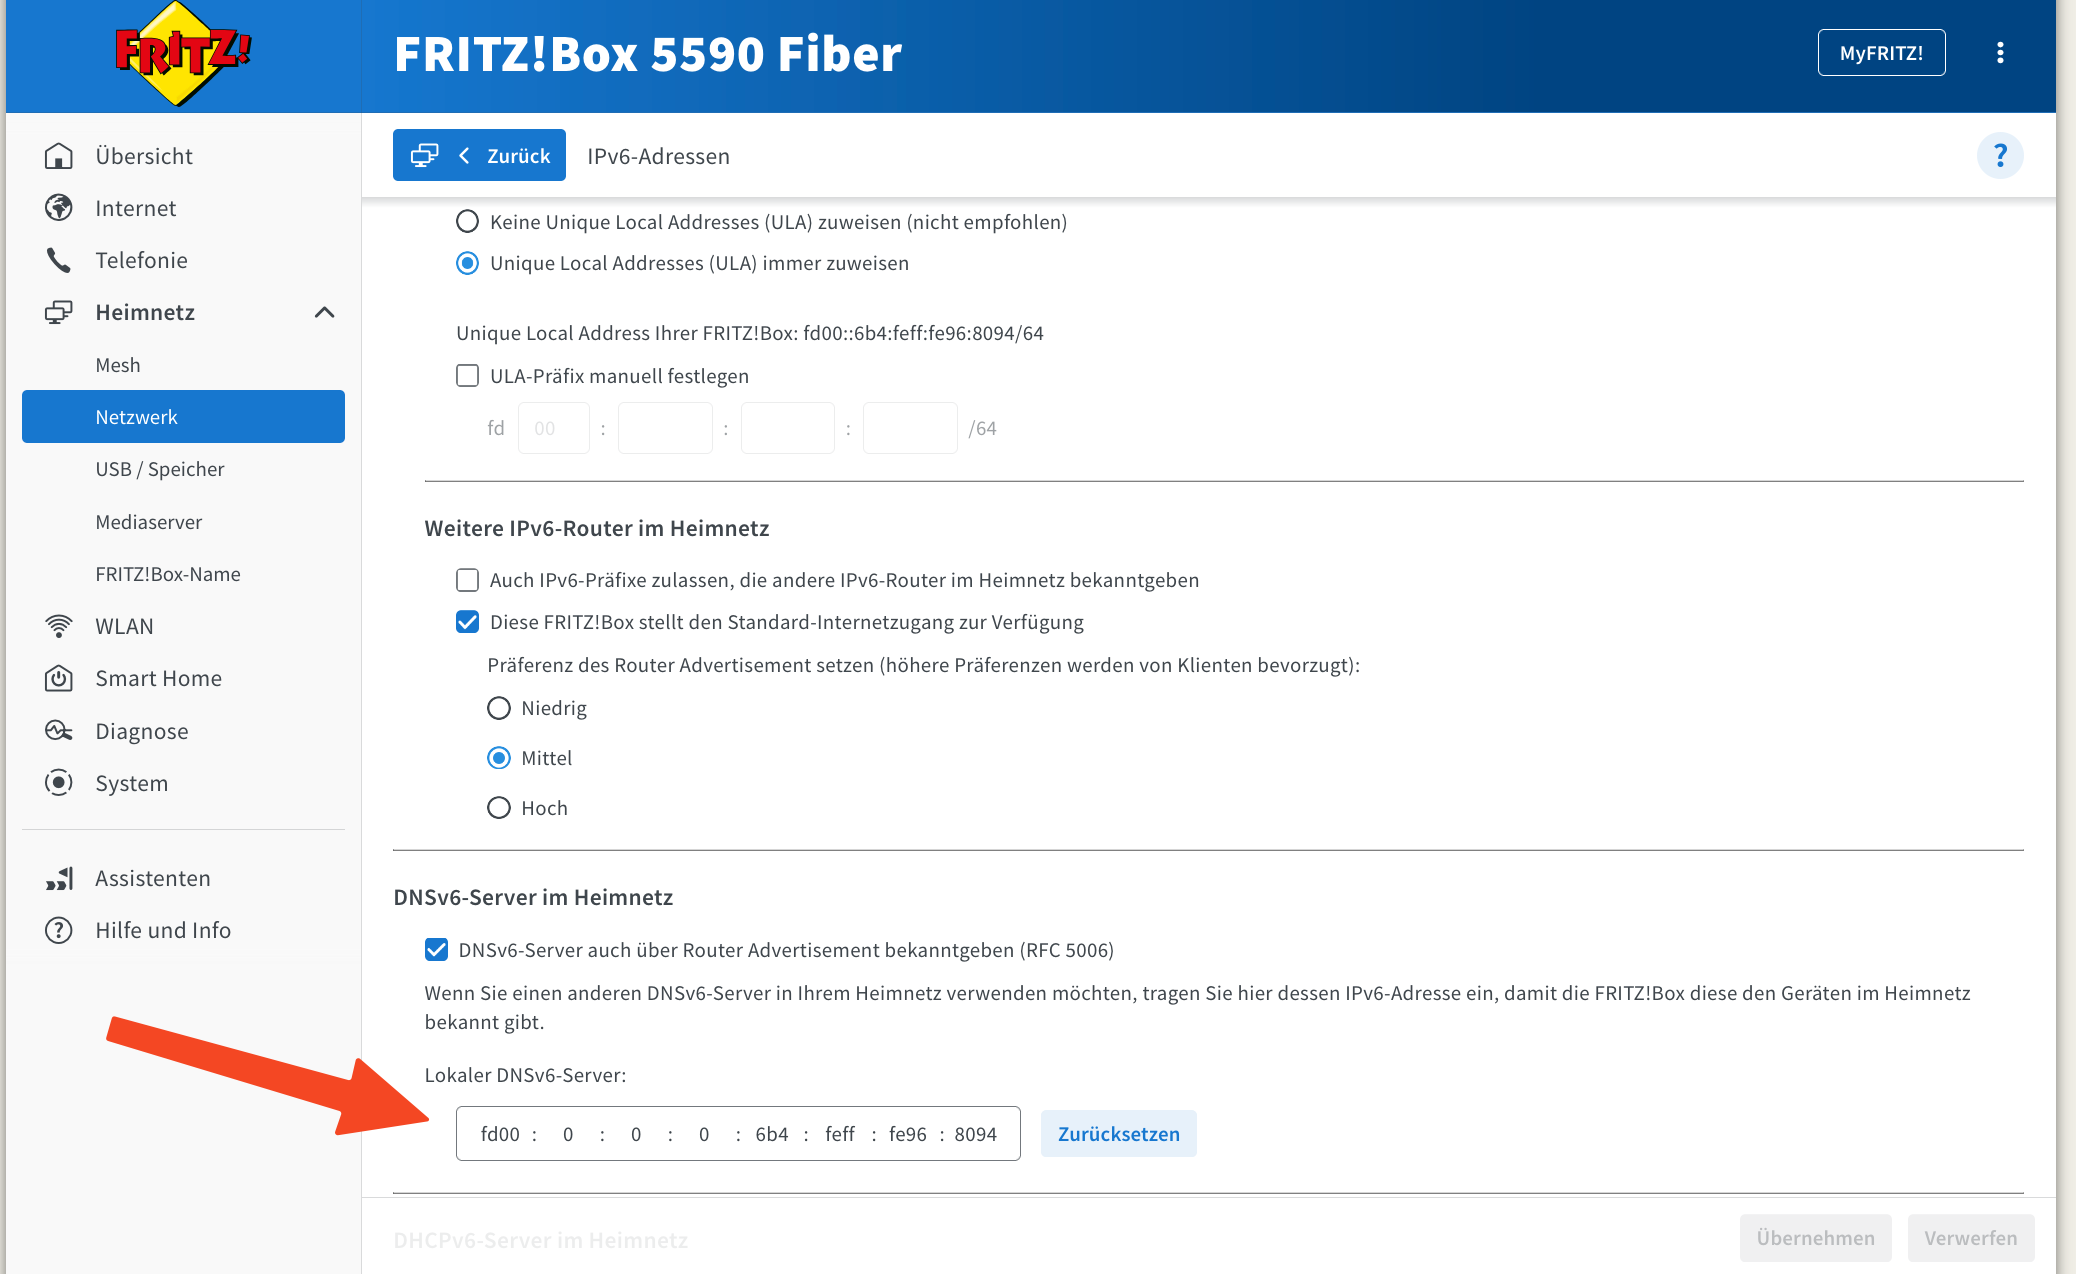2076x1274 pixels.
Task: Enable ULA-Präfix manuell festlegen checkbox
Action: click(x=467, y=376)
